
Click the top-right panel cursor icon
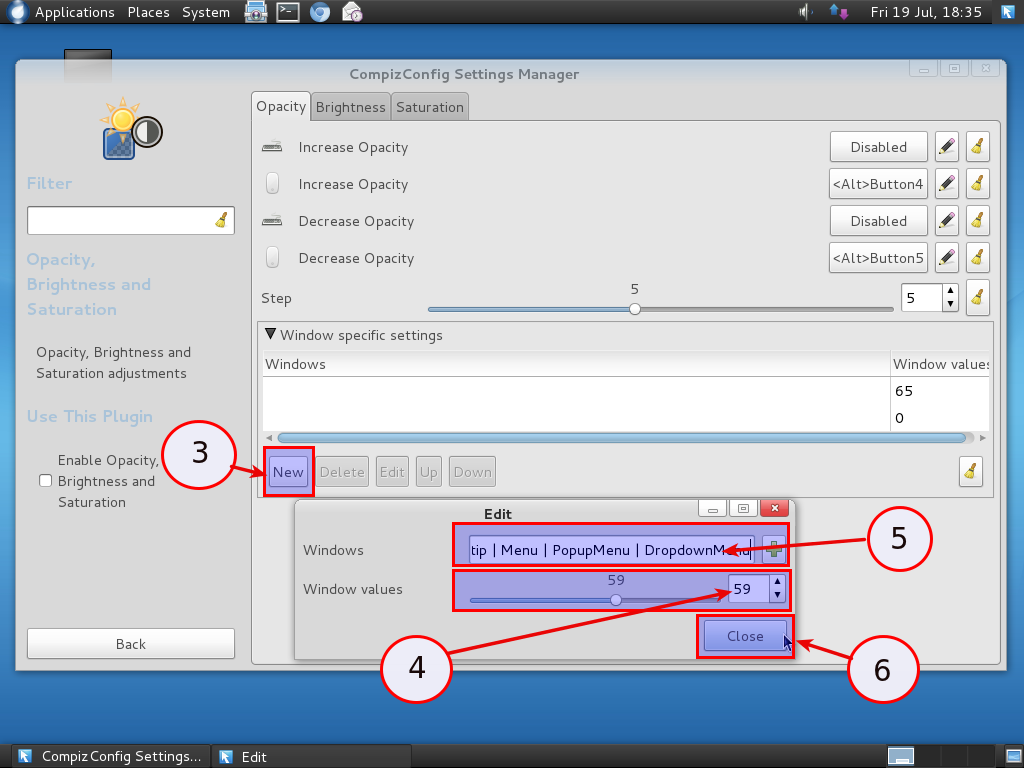[x=1008, y=12]
